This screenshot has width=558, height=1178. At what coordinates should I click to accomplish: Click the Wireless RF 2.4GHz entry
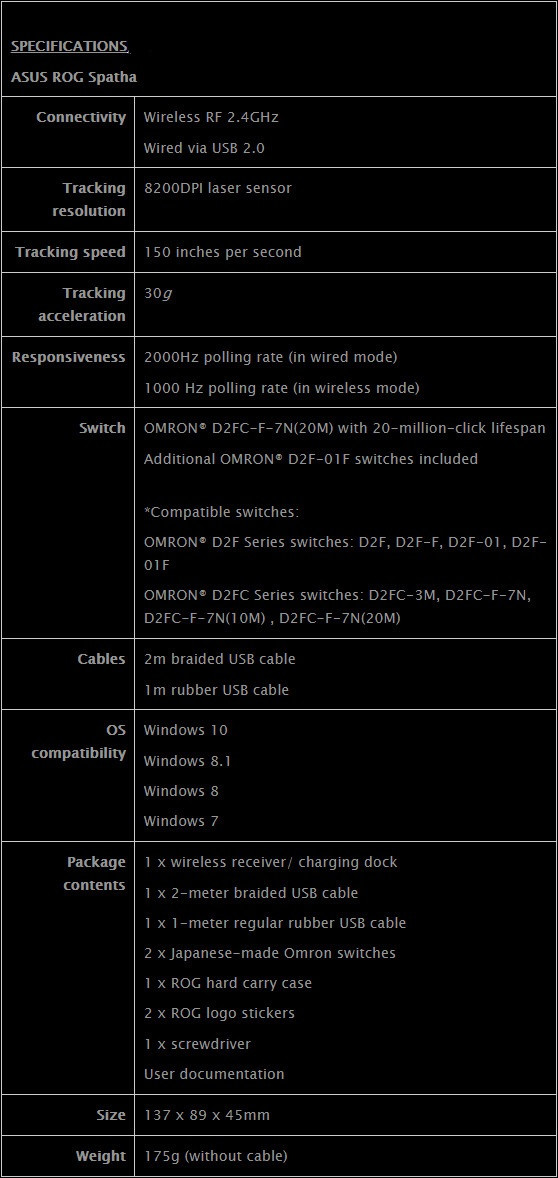[211, 117]
